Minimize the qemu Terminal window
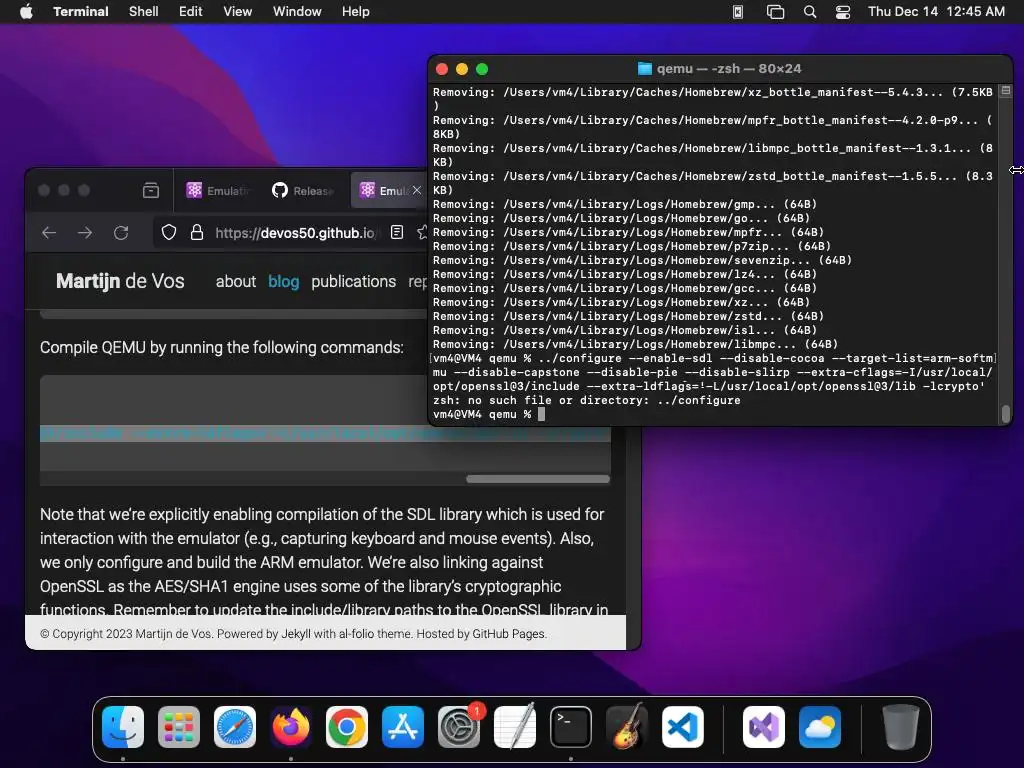 (462, 69)
